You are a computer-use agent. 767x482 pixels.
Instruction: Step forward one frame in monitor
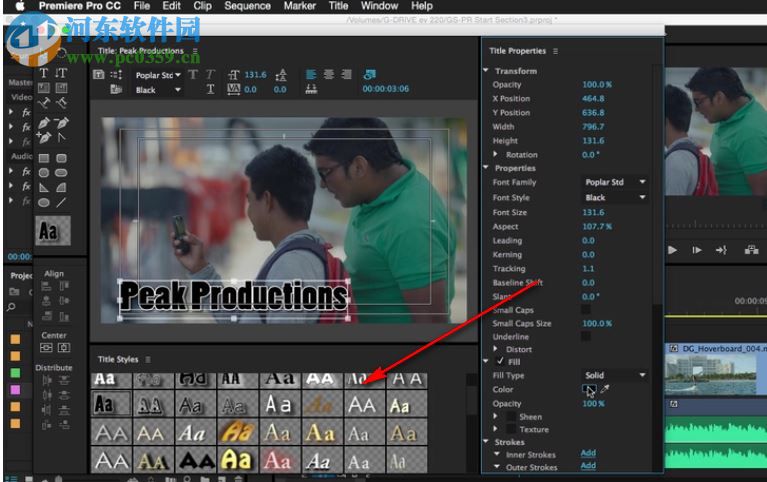[x=697, y=250]
